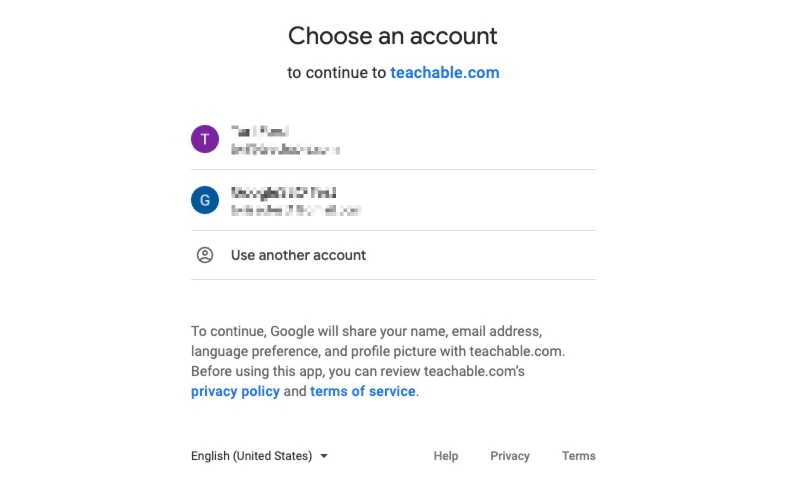Click the blue G account avatar
The image size is (788, 492).
coord(205,200)
